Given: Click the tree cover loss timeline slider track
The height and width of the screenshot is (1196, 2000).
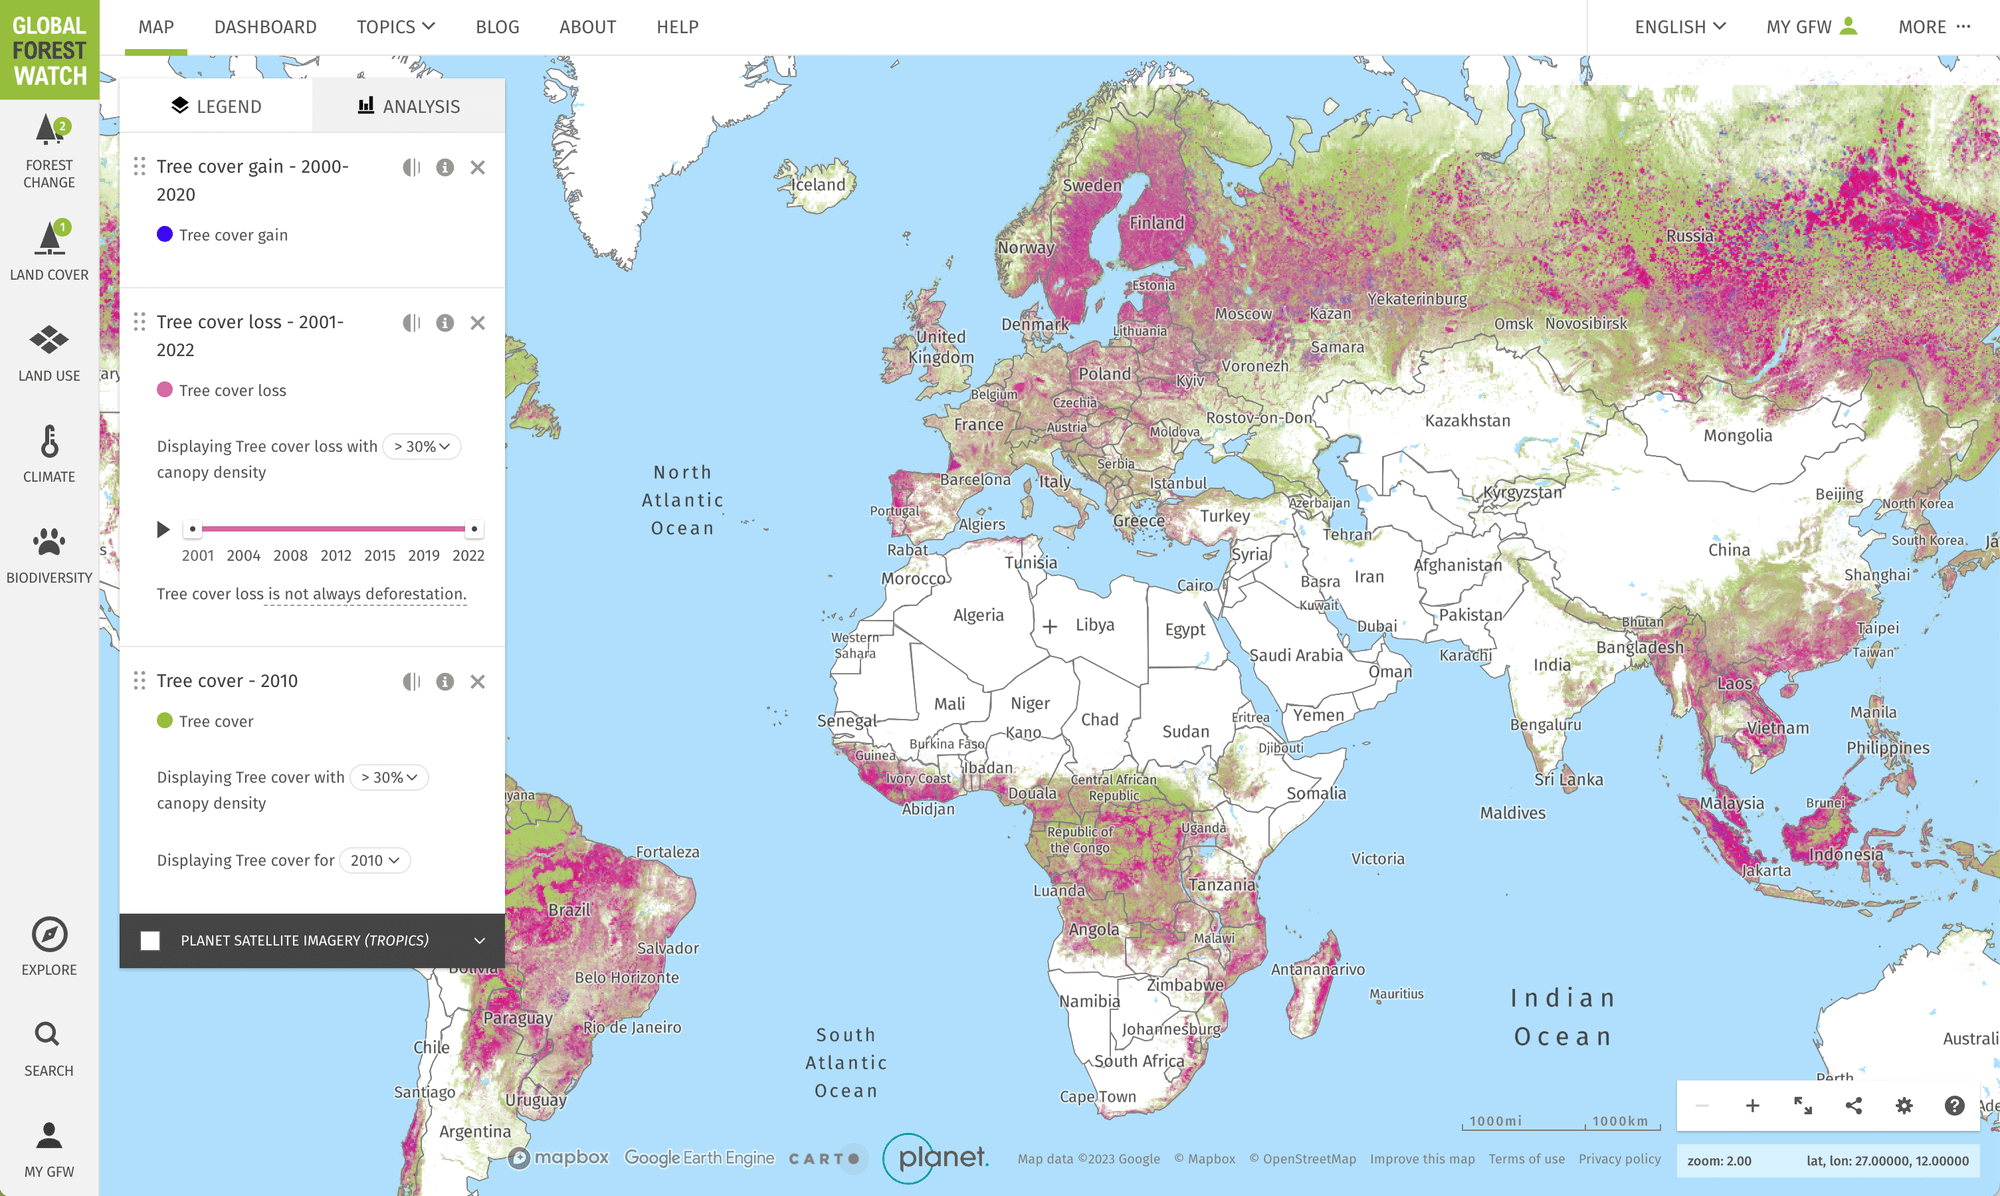Looking at the screenshot, I should pos(333,529).
